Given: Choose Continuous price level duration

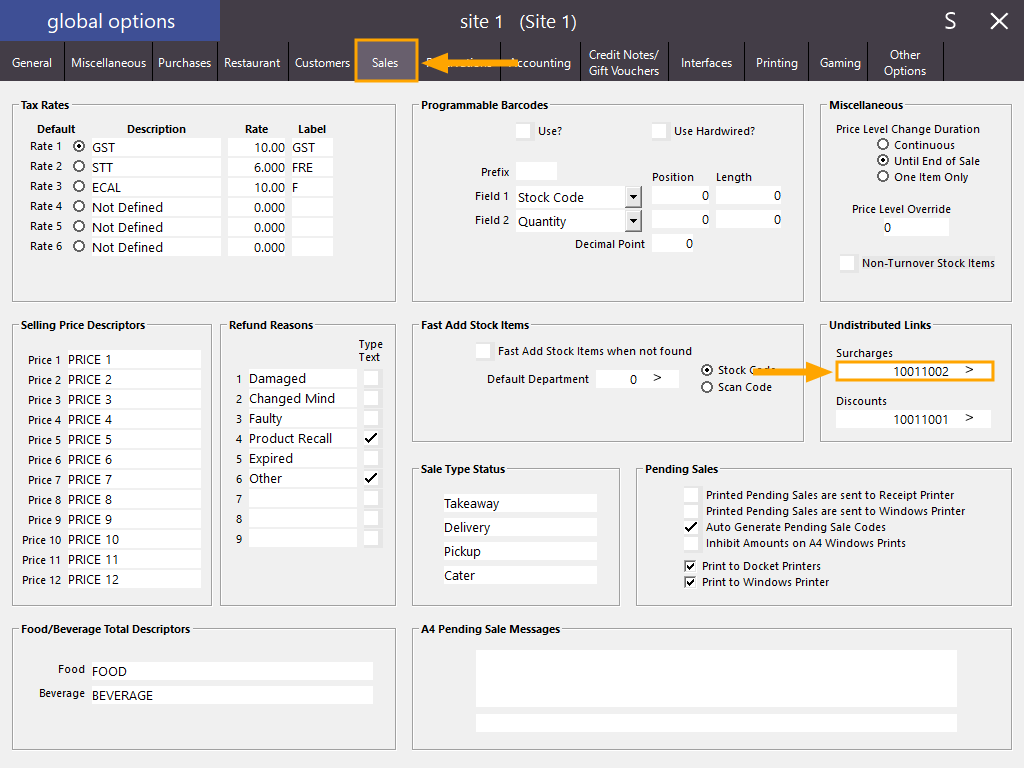Looking at the screenshot, I should click(883, 145).
